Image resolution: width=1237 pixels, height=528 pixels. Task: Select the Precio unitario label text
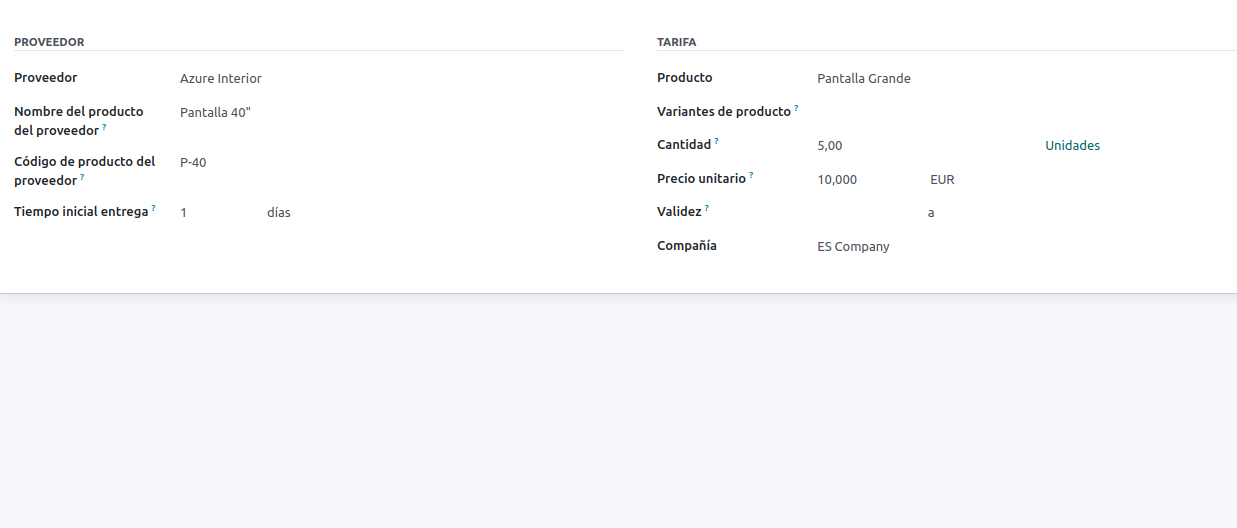pyautogui.click(x=701, y=178)
